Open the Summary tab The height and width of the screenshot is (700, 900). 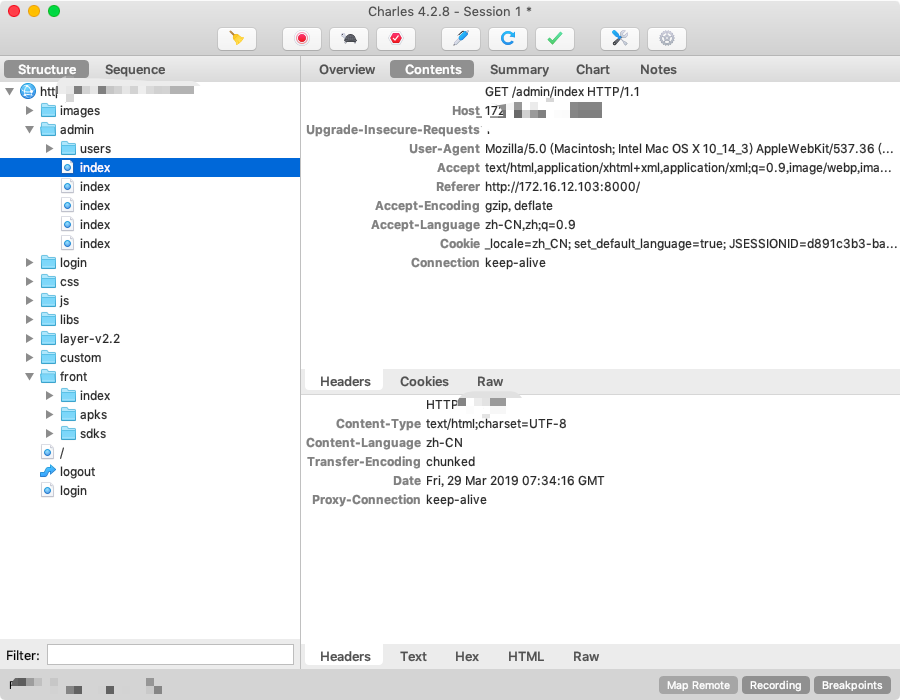click(519, 69)
